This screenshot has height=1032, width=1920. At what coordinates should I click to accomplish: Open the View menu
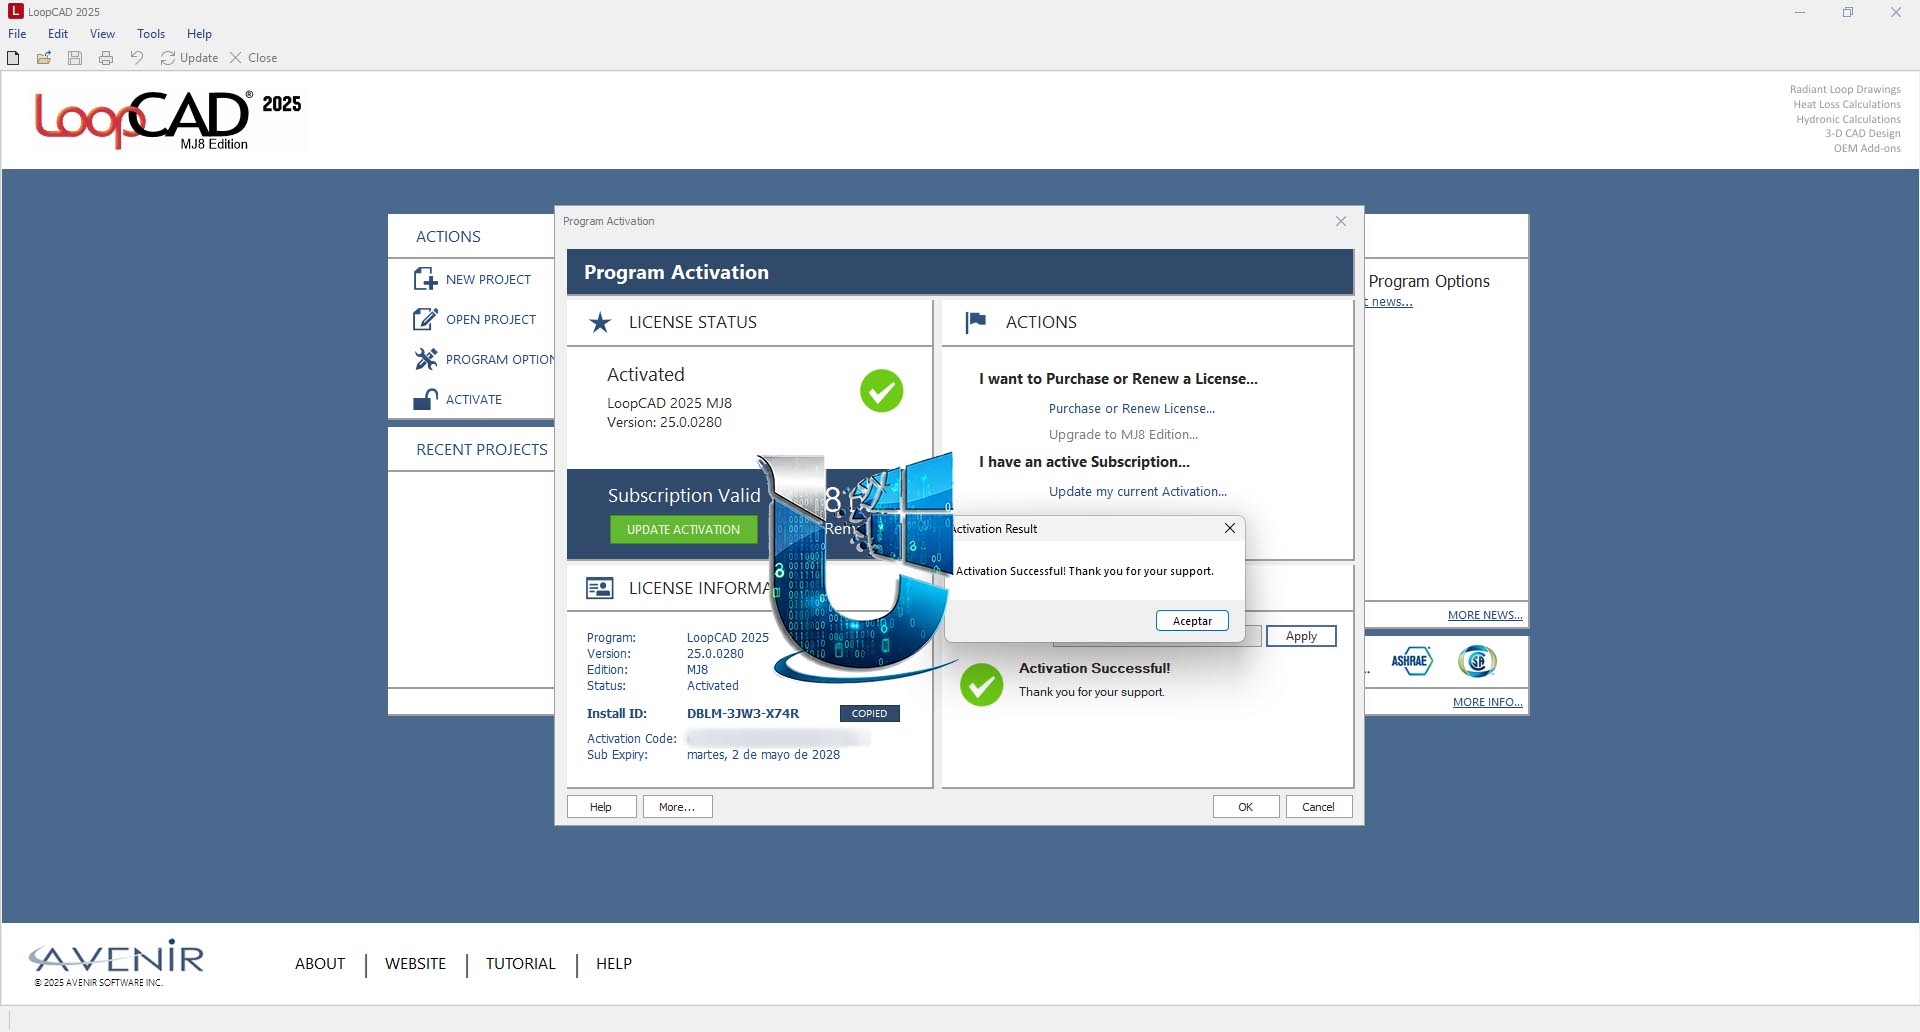pos(102,34)
